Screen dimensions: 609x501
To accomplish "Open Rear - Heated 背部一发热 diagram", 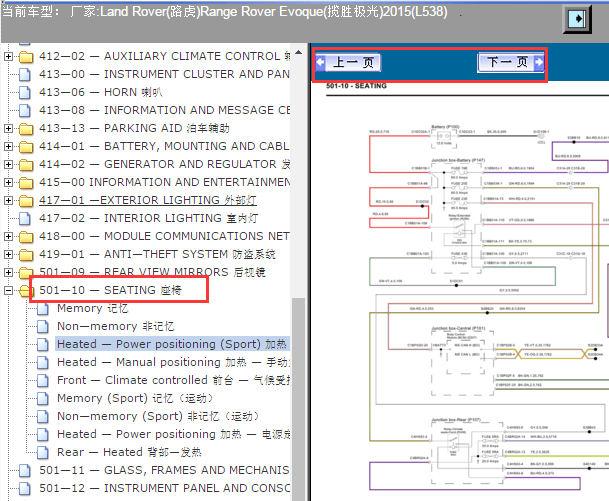I will [129, 452].
